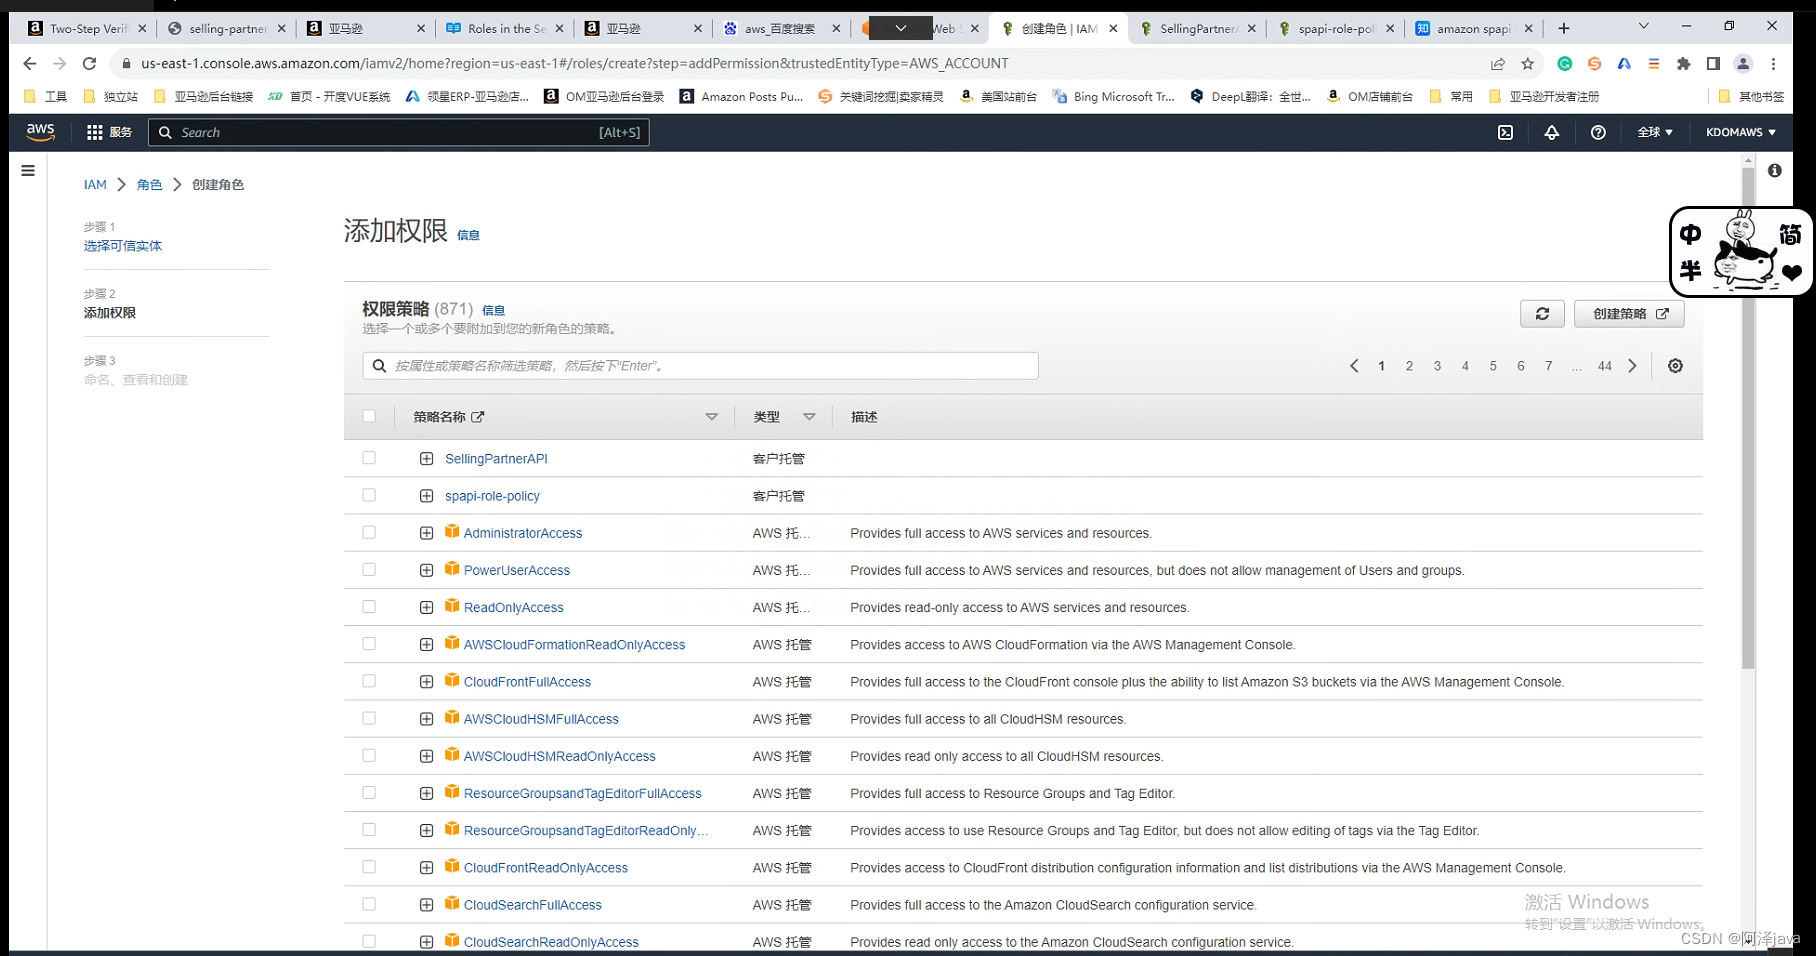Switch to the aws_百度搜索 tab
This screenshot has height=956, width=1816.
tap(783, 28)
